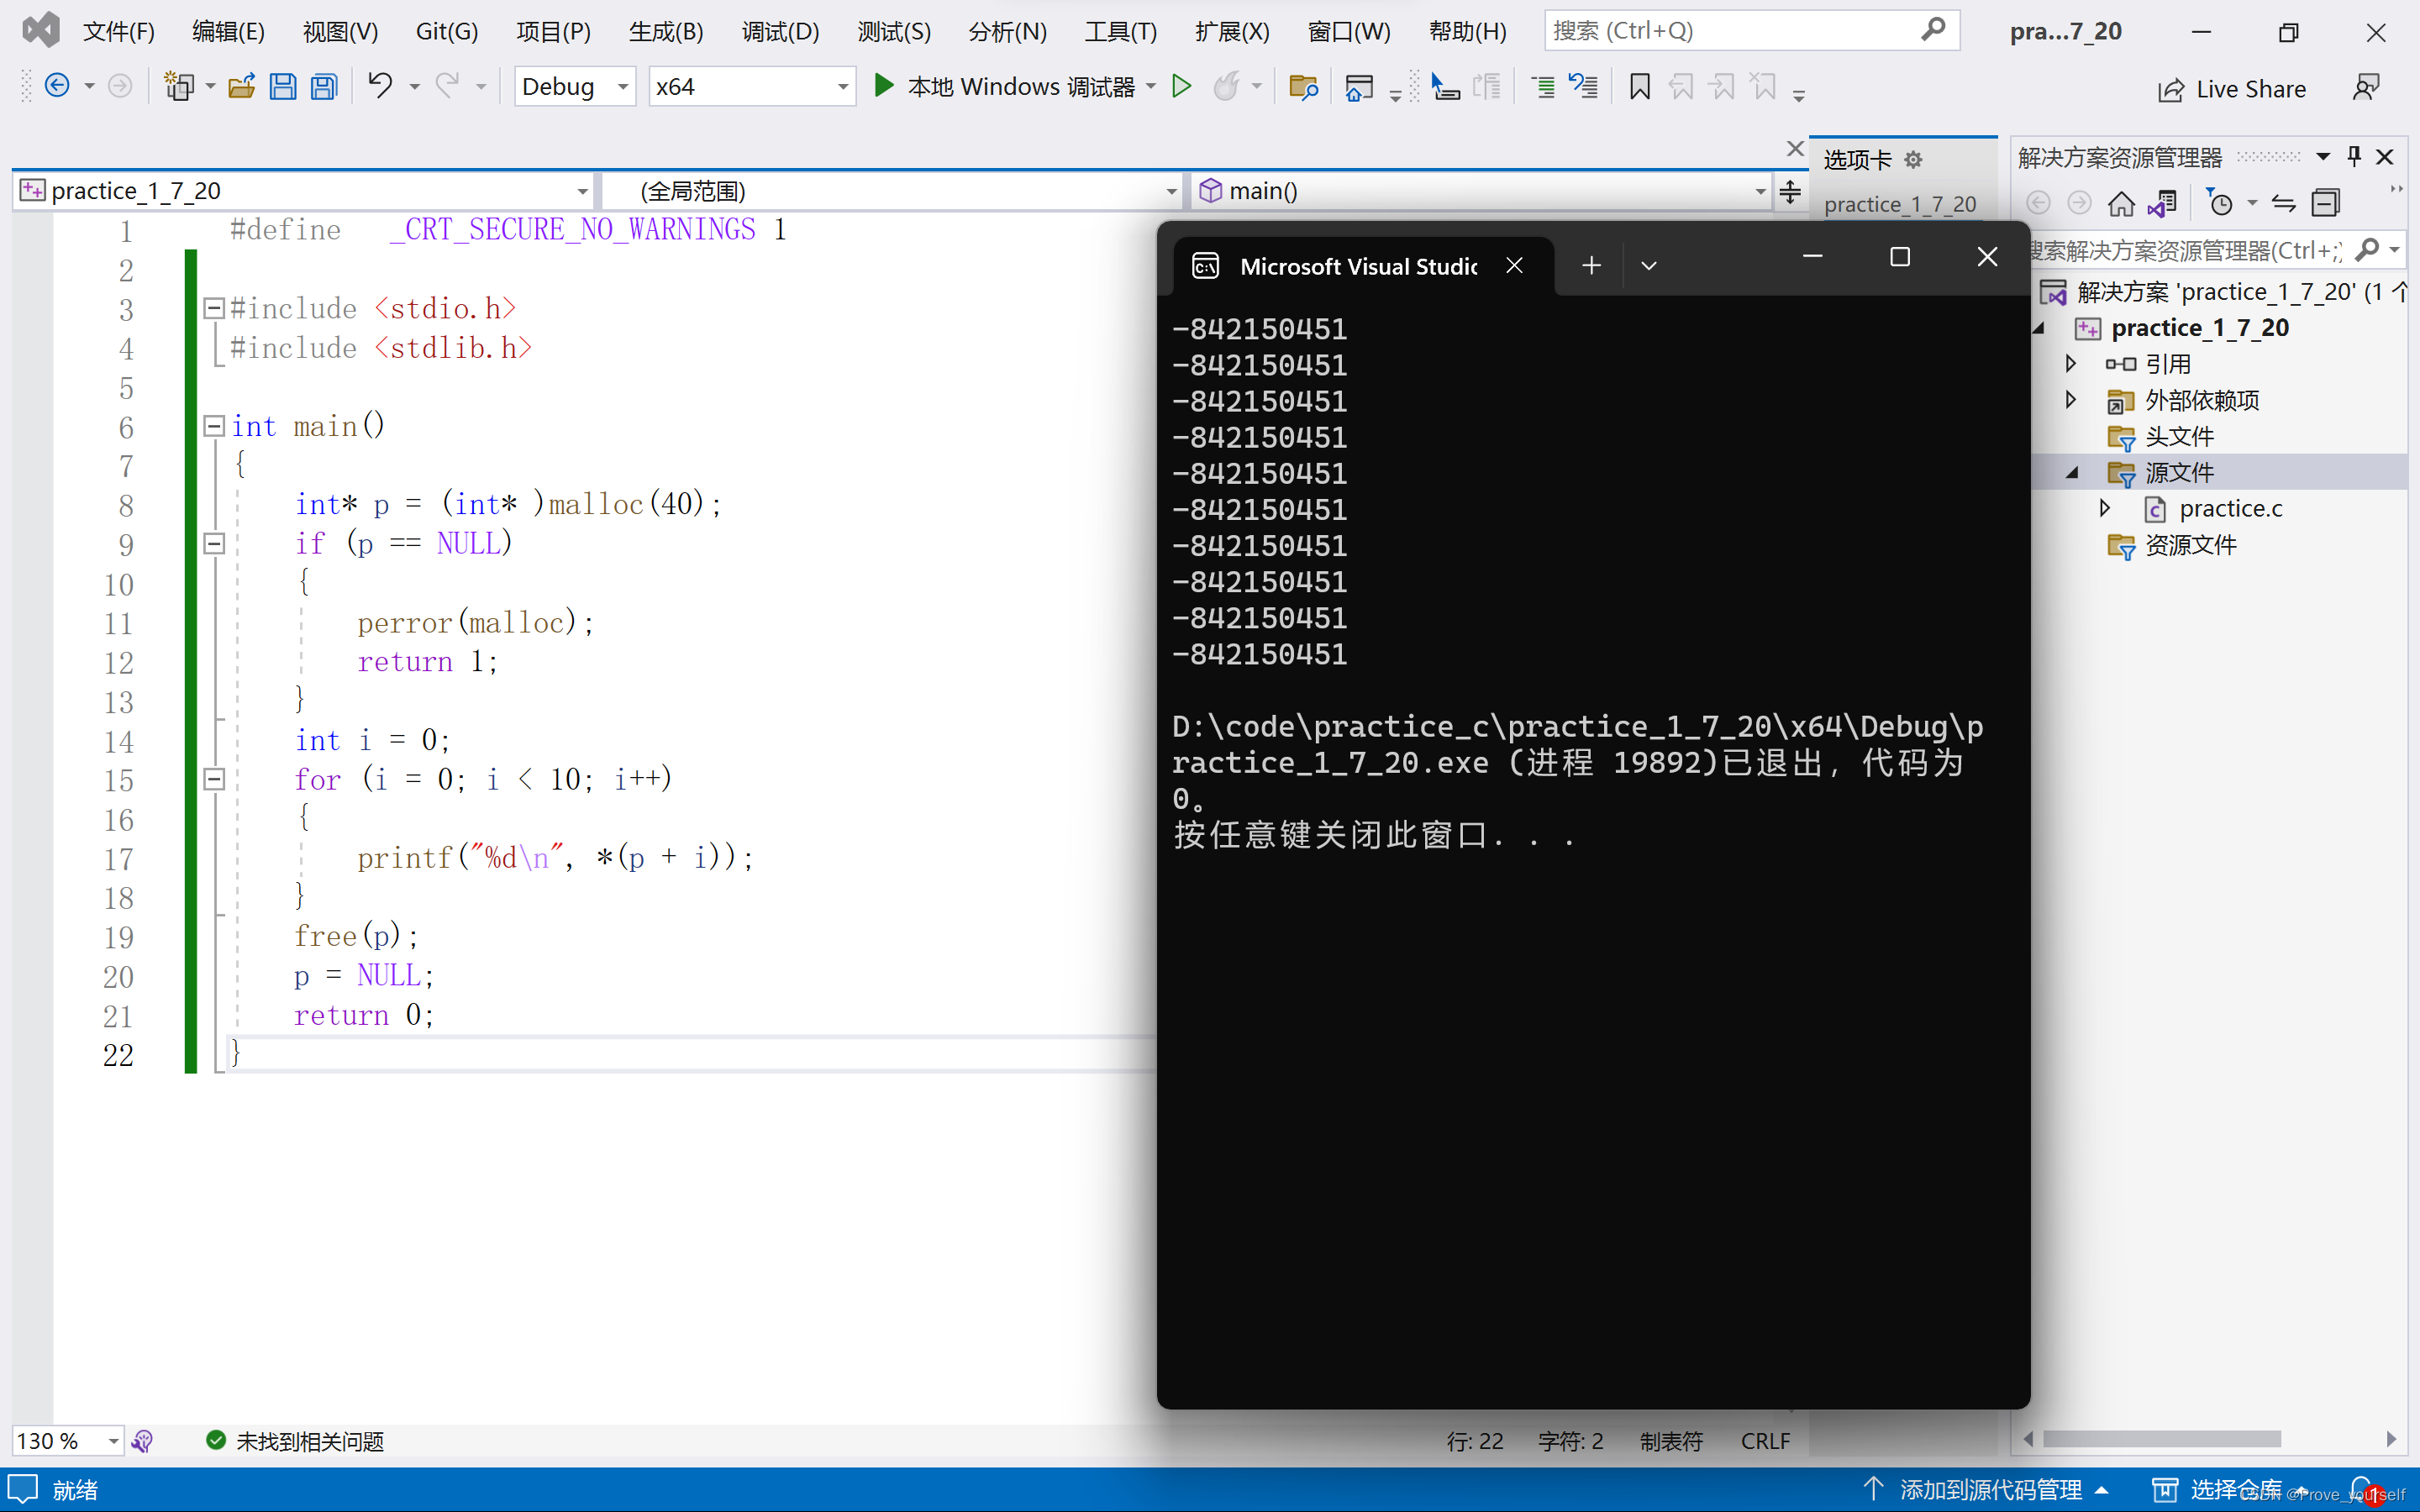Open the x64 platform dropdown
The image size is (2420, 1512).
click(842, 87)
